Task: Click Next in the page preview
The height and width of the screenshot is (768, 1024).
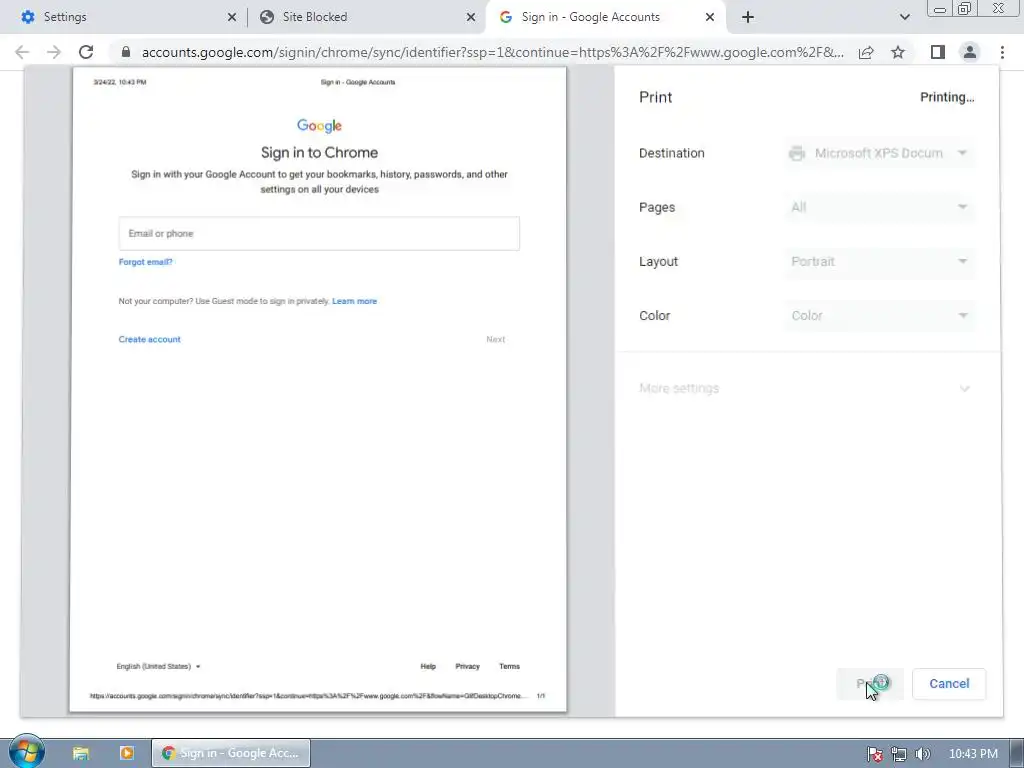Action: coord(496,340)
